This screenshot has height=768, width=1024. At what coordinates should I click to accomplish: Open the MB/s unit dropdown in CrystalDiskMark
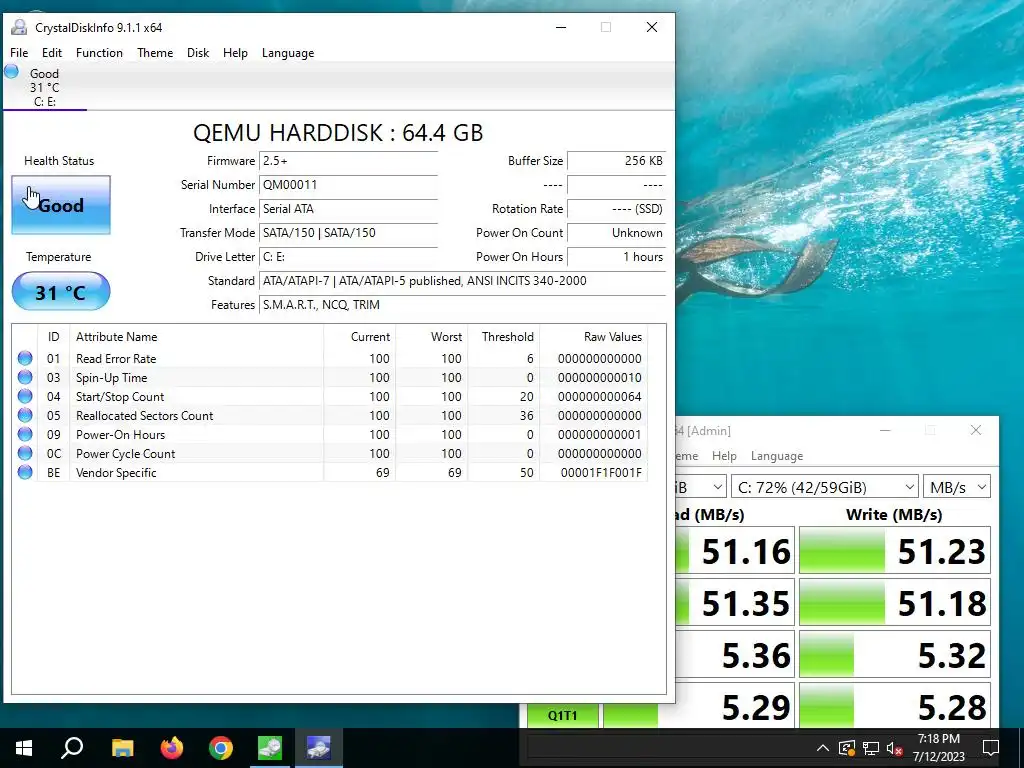point(956,487)
